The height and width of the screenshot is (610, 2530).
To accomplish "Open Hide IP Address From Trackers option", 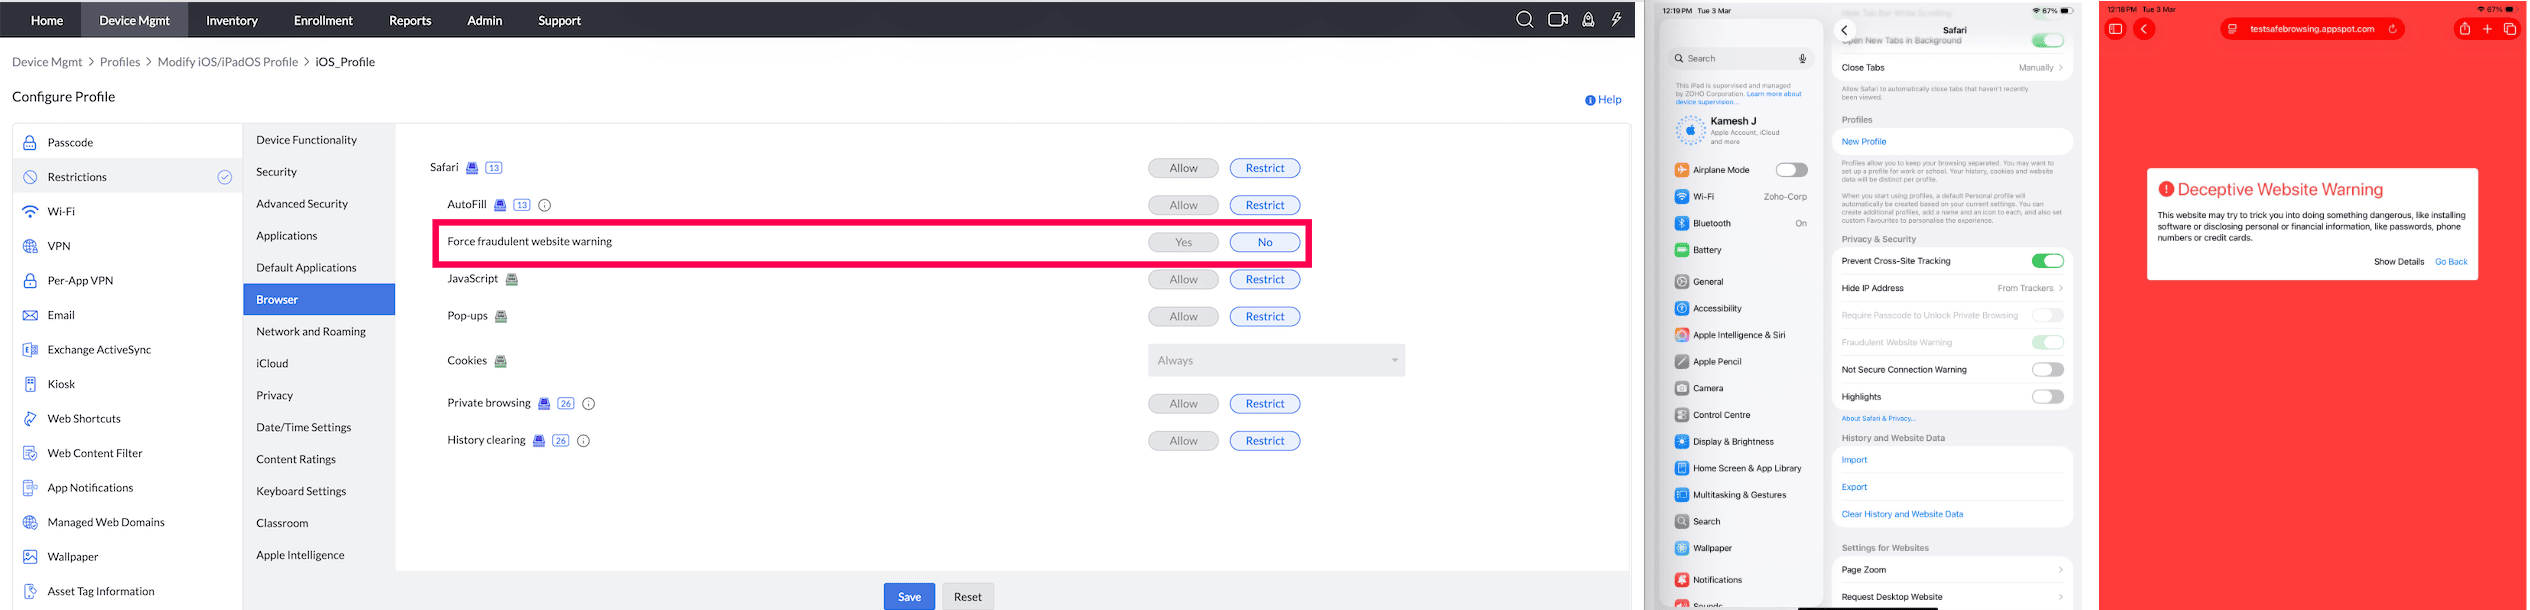I will (1952, 288).
